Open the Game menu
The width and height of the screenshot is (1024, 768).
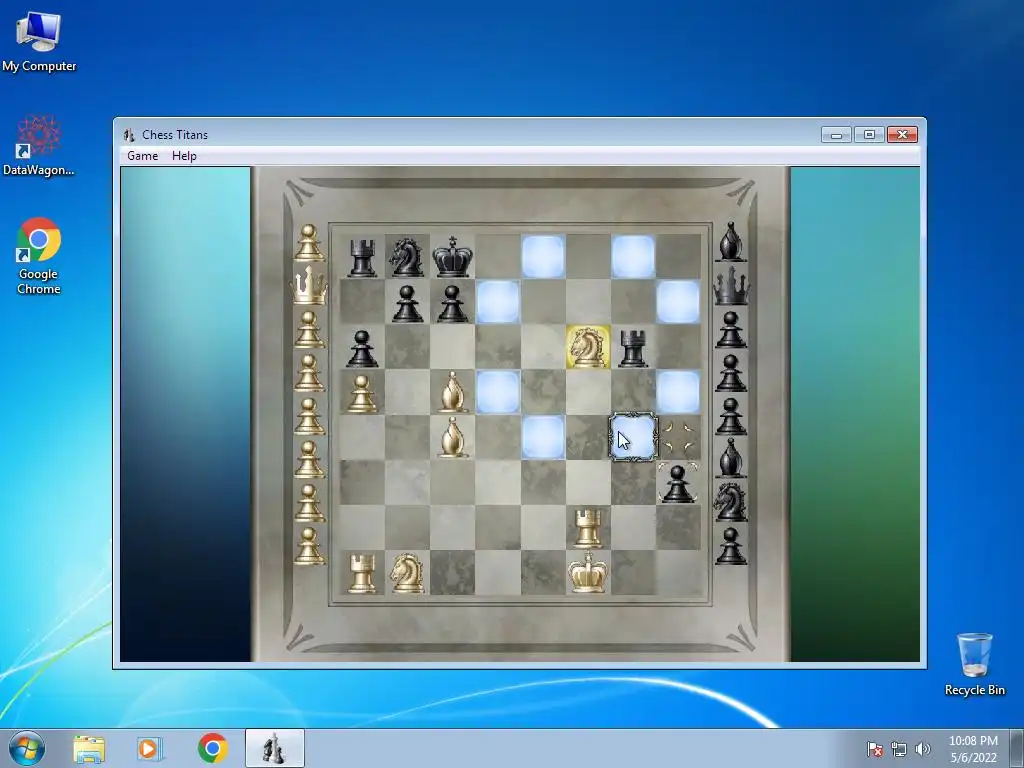pyautogui.click(x=142, y=155)
